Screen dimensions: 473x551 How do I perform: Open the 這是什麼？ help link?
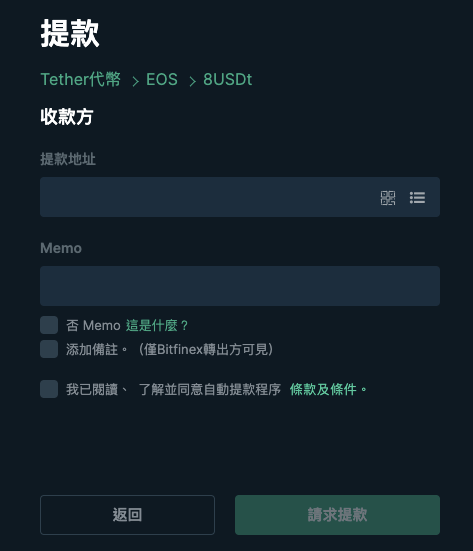(x=157, y=325)
